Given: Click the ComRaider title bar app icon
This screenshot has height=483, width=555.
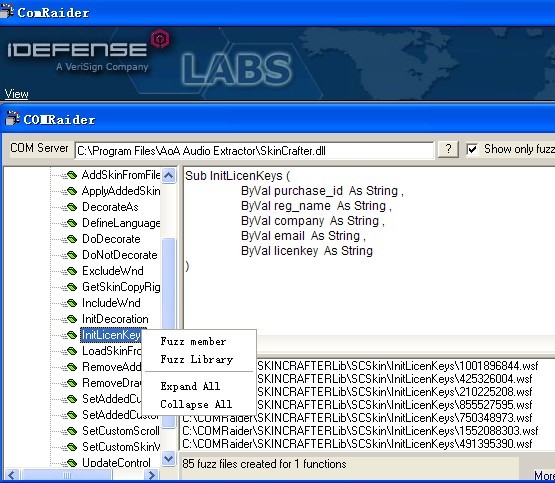Looking at the screenshot, I should (x=7, y=11).
